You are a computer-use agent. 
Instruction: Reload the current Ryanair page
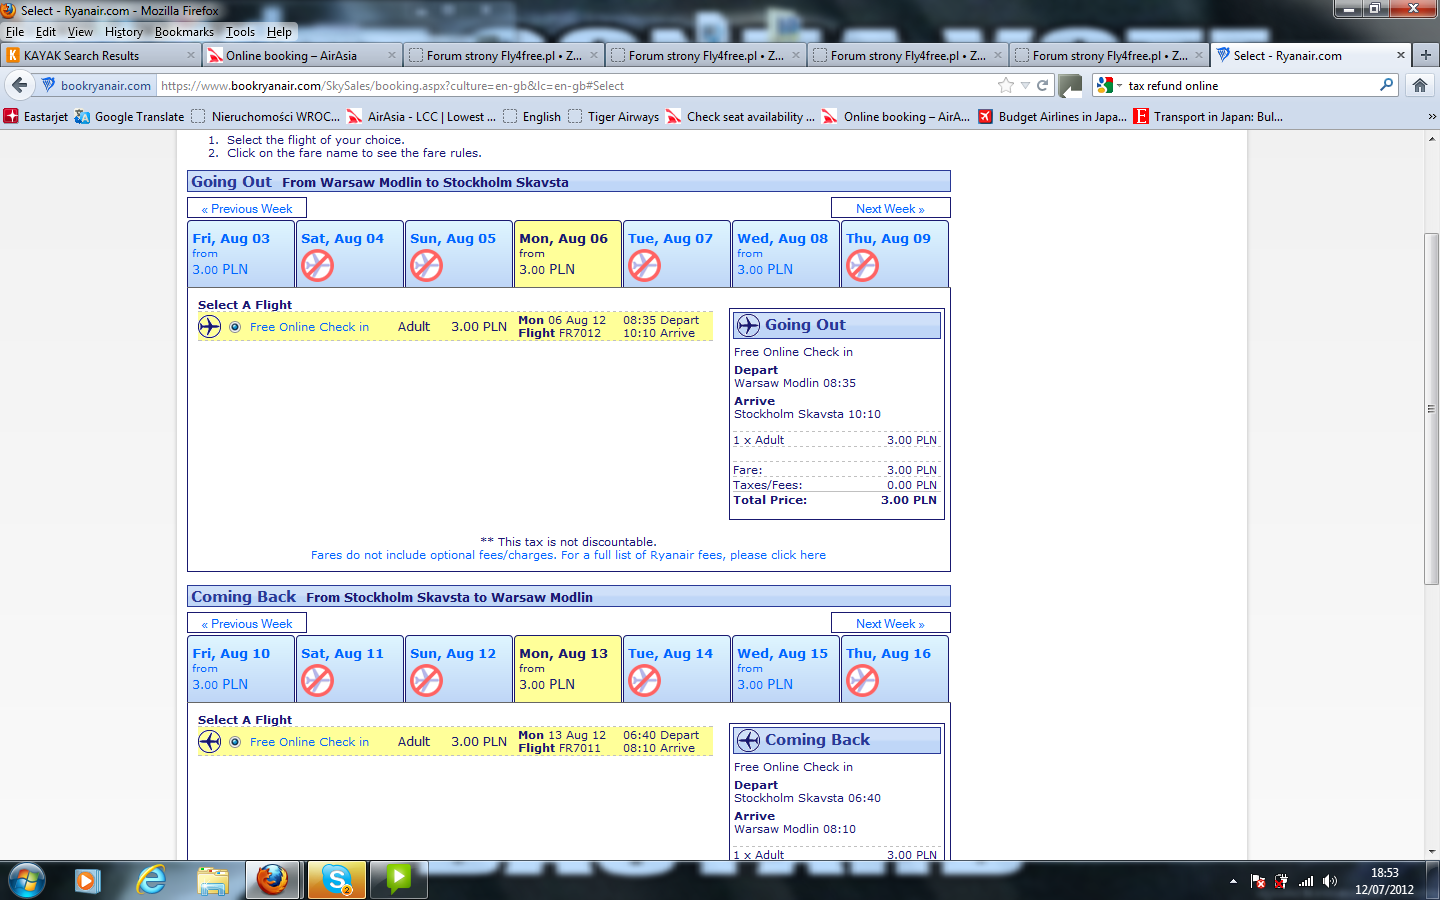coord(1042,86)
